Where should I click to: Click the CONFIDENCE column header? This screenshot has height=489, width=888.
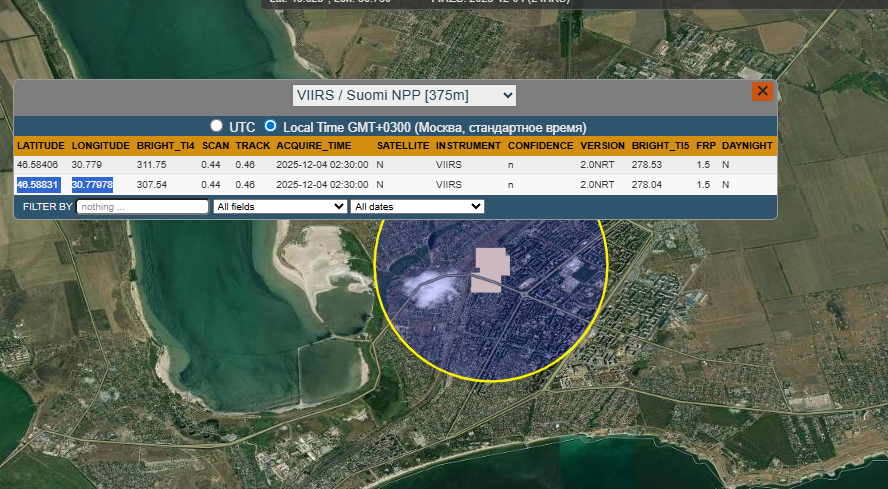(x=540, y=146)
